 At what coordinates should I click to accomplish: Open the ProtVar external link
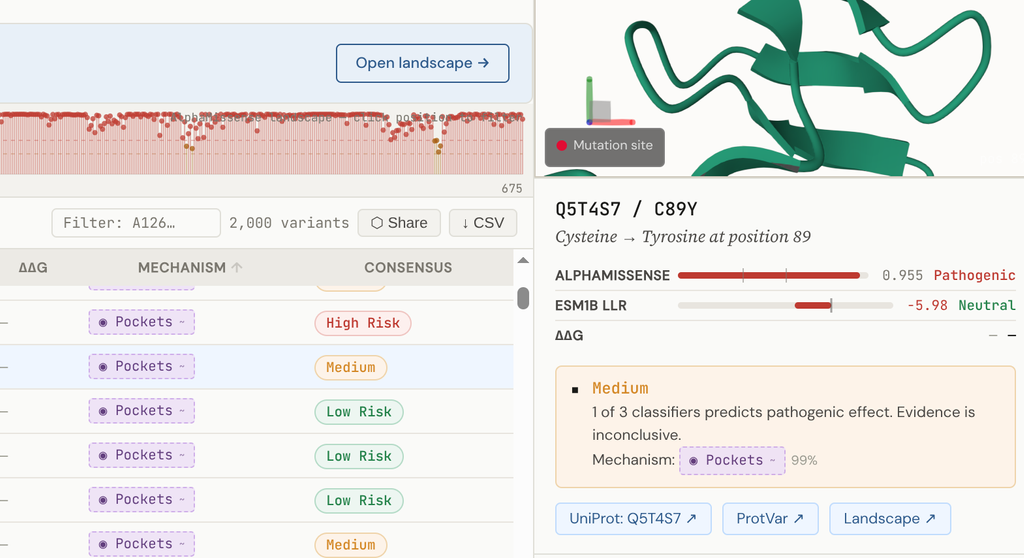click(x=770, y=519)
